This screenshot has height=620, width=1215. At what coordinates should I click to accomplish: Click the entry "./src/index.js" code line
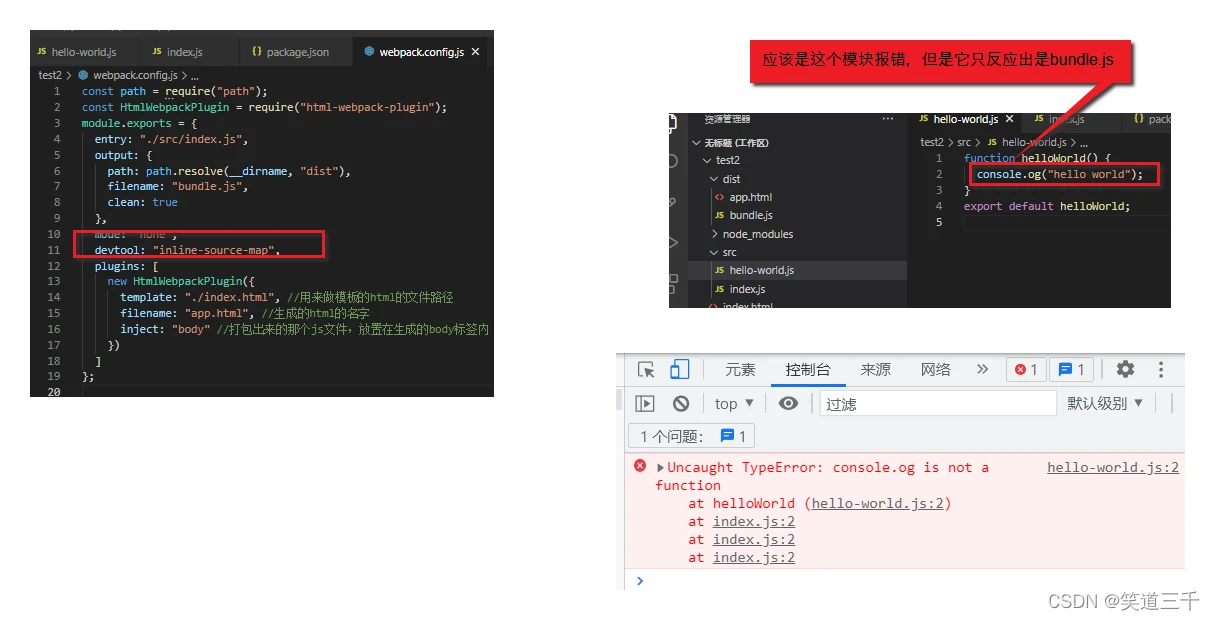pos(171,139)
